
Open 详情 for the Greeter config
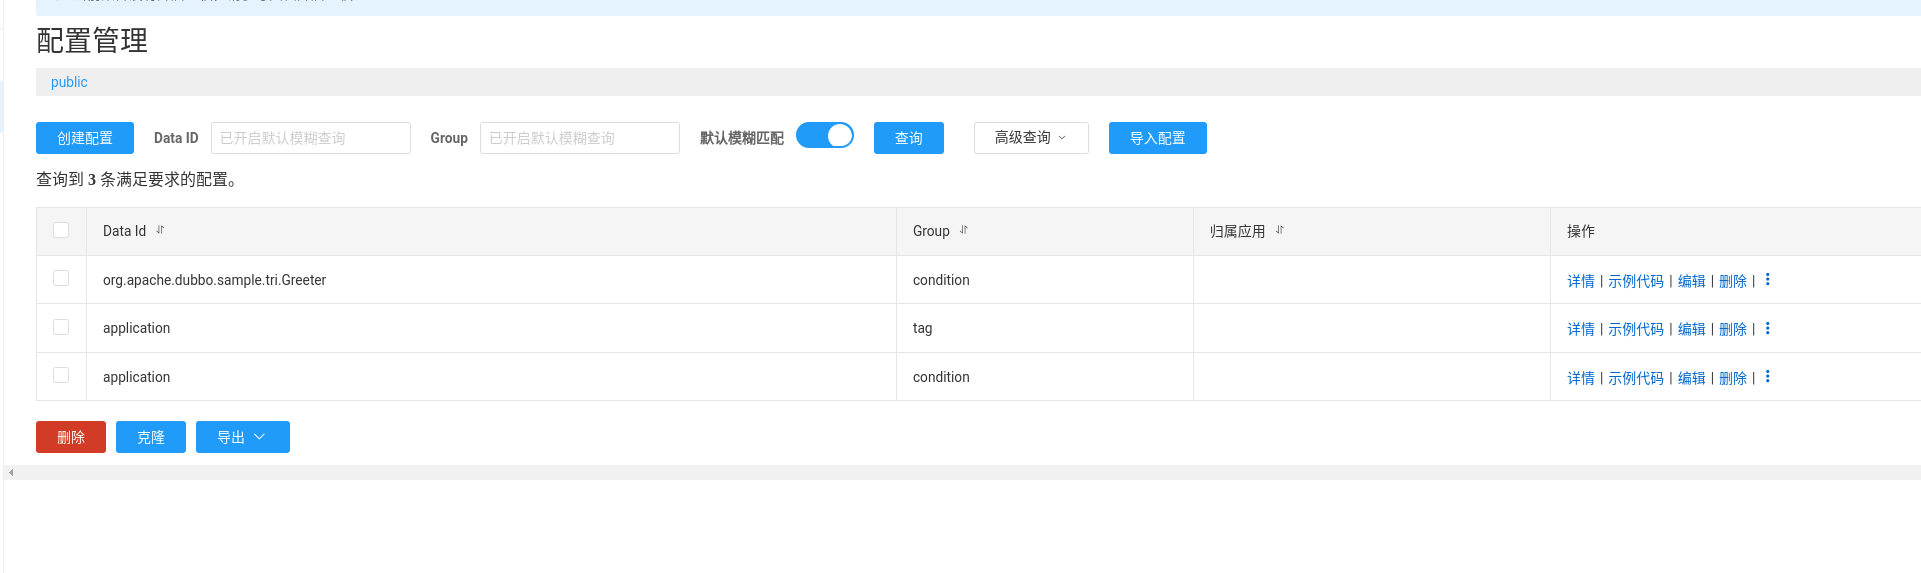tap(1580, 281)
